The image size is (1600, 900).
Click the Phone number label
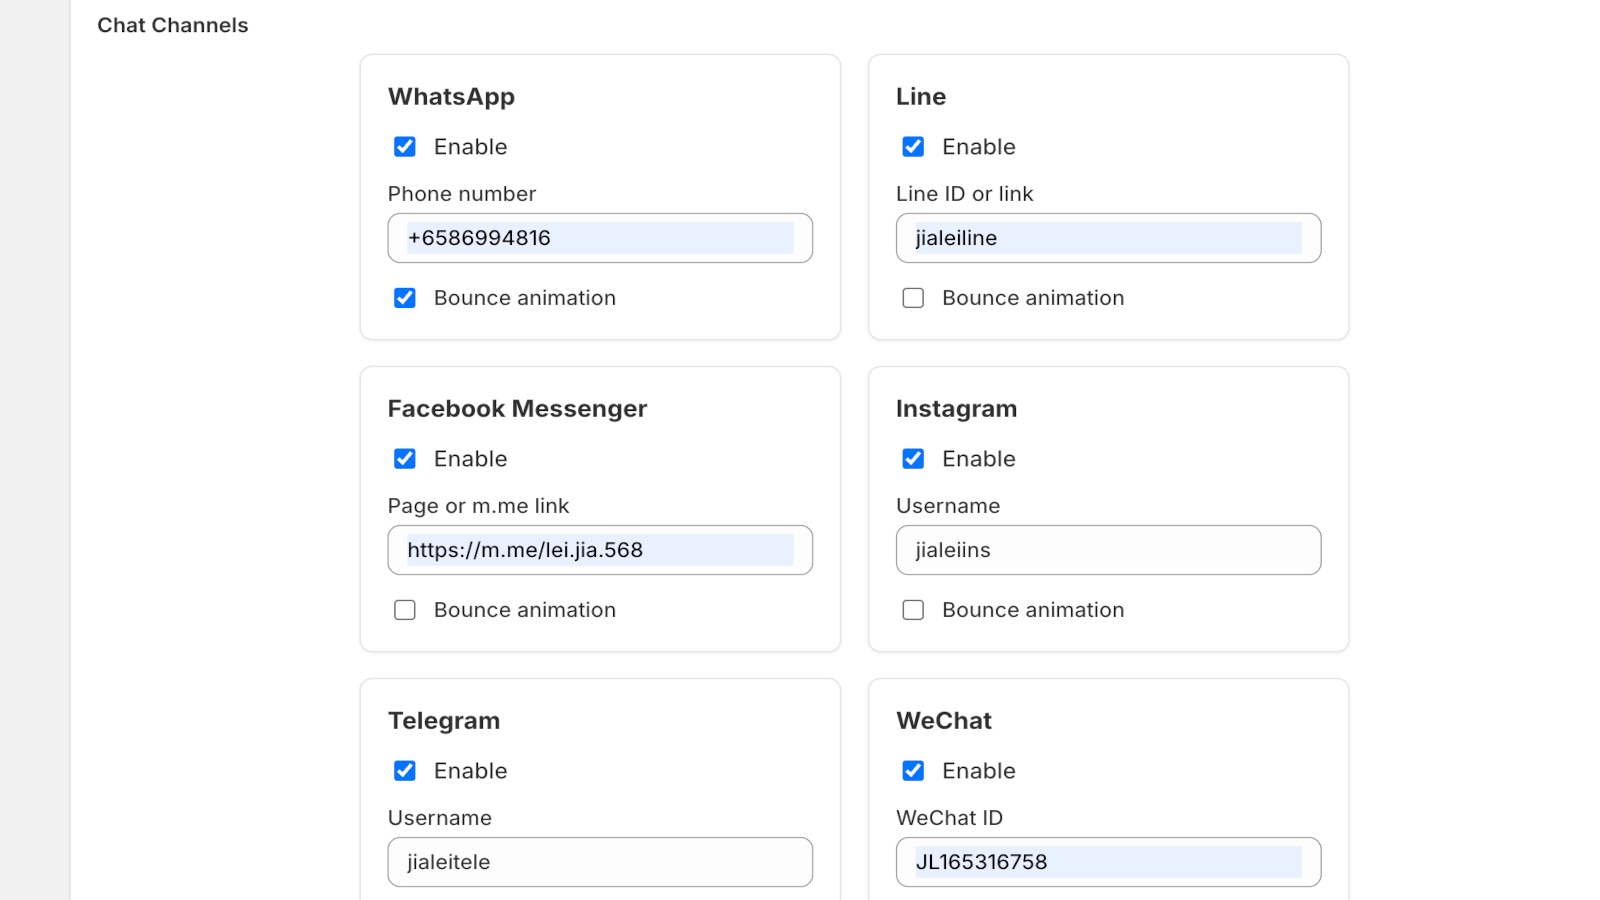pyautogui.click(x=462, y=194)
